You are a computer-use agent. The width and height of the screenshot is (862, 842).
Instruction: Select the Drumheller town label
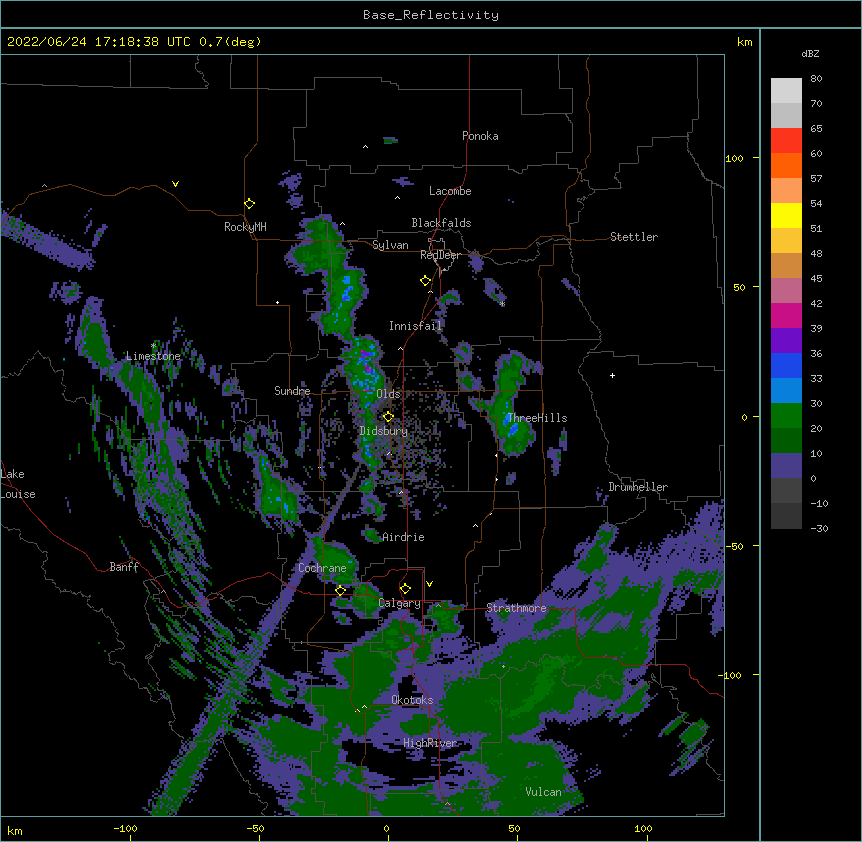638,487
